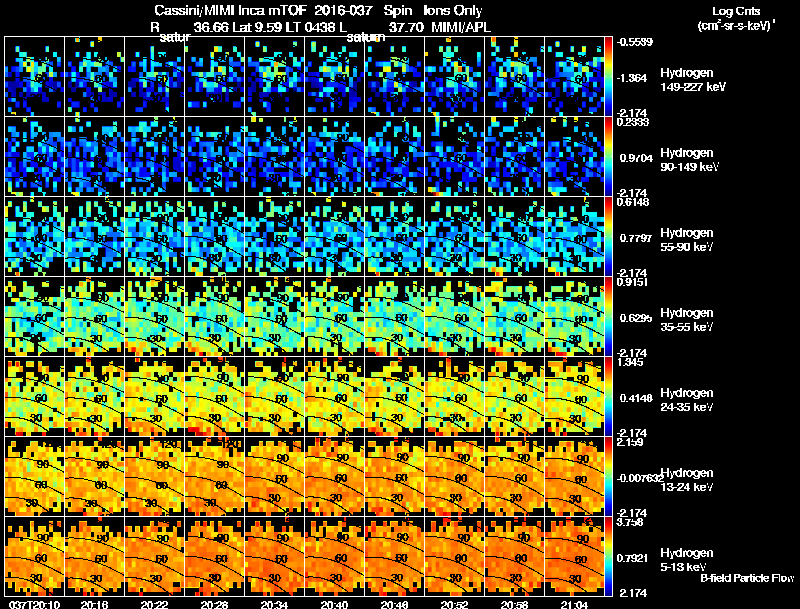Screen dimensions: 800x609
Task: Click the color bar beside Hydrogen 5-13 keV
Action: (x=608, y=557)
